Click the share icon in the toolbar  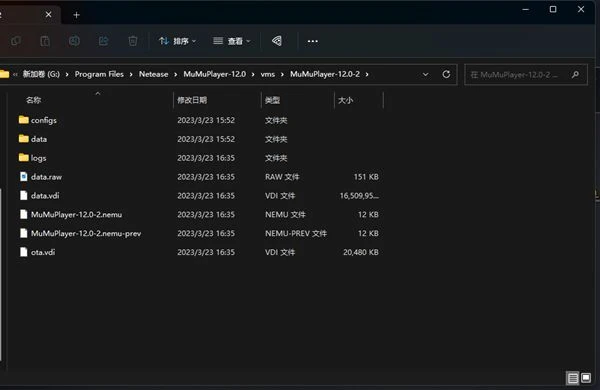[x=104, y=41]
